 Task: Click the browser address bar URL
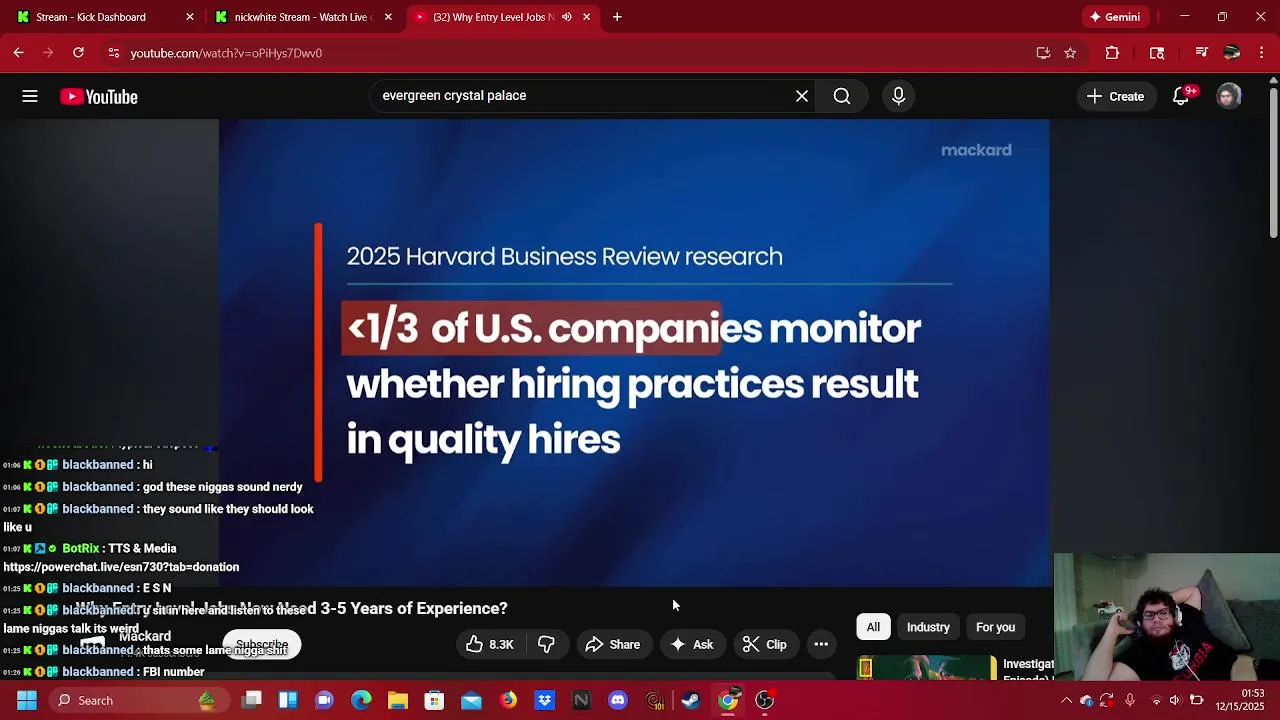(x=226, y=53)
